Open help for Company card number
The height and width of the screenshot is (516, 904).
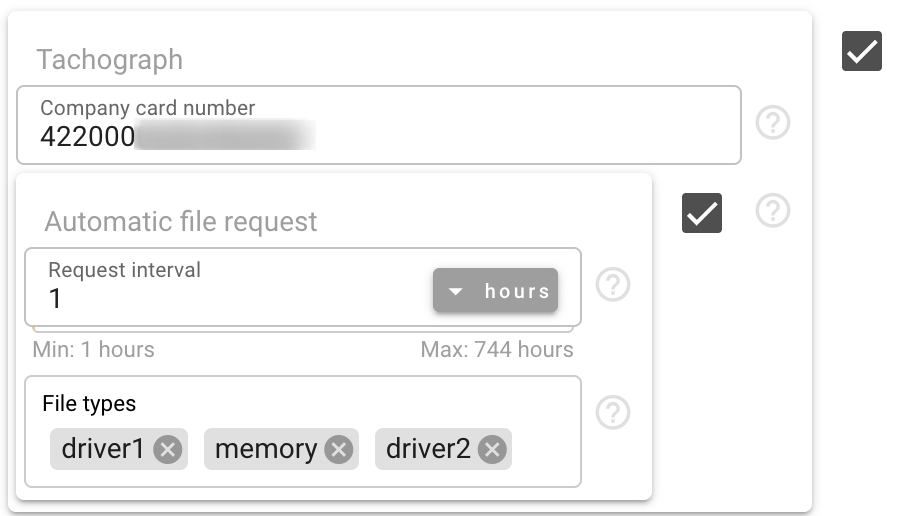pos(773,122)
